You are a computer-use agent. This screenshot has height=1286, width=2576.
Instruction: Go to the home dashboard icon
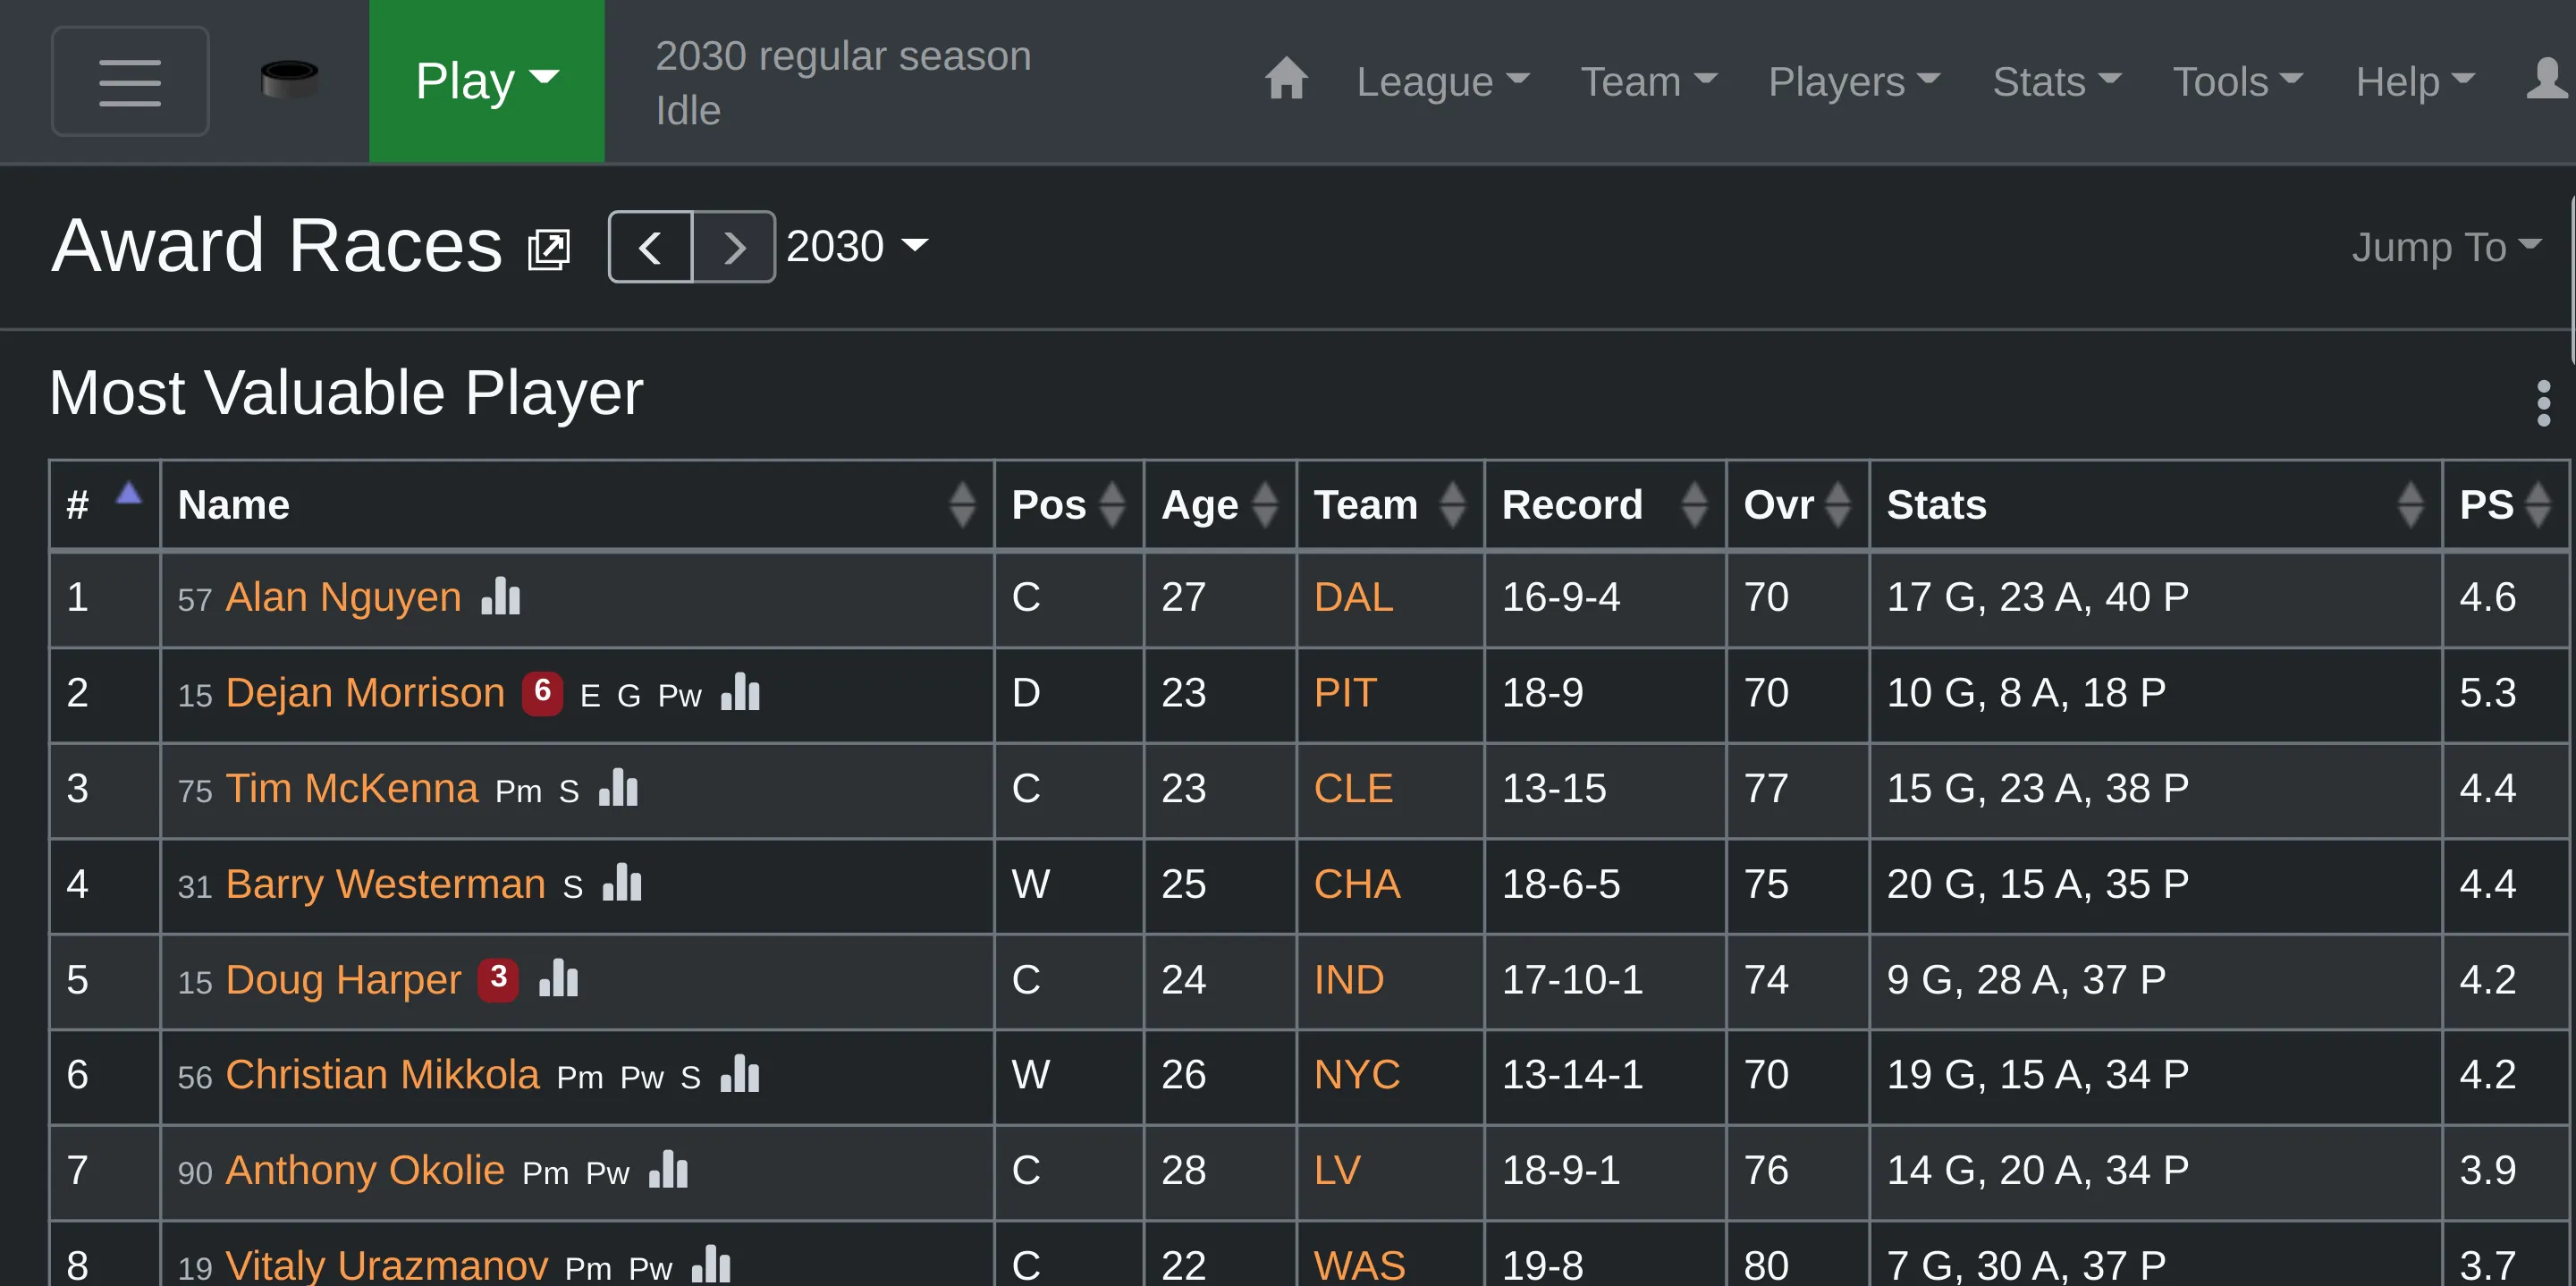point(1286,79)
